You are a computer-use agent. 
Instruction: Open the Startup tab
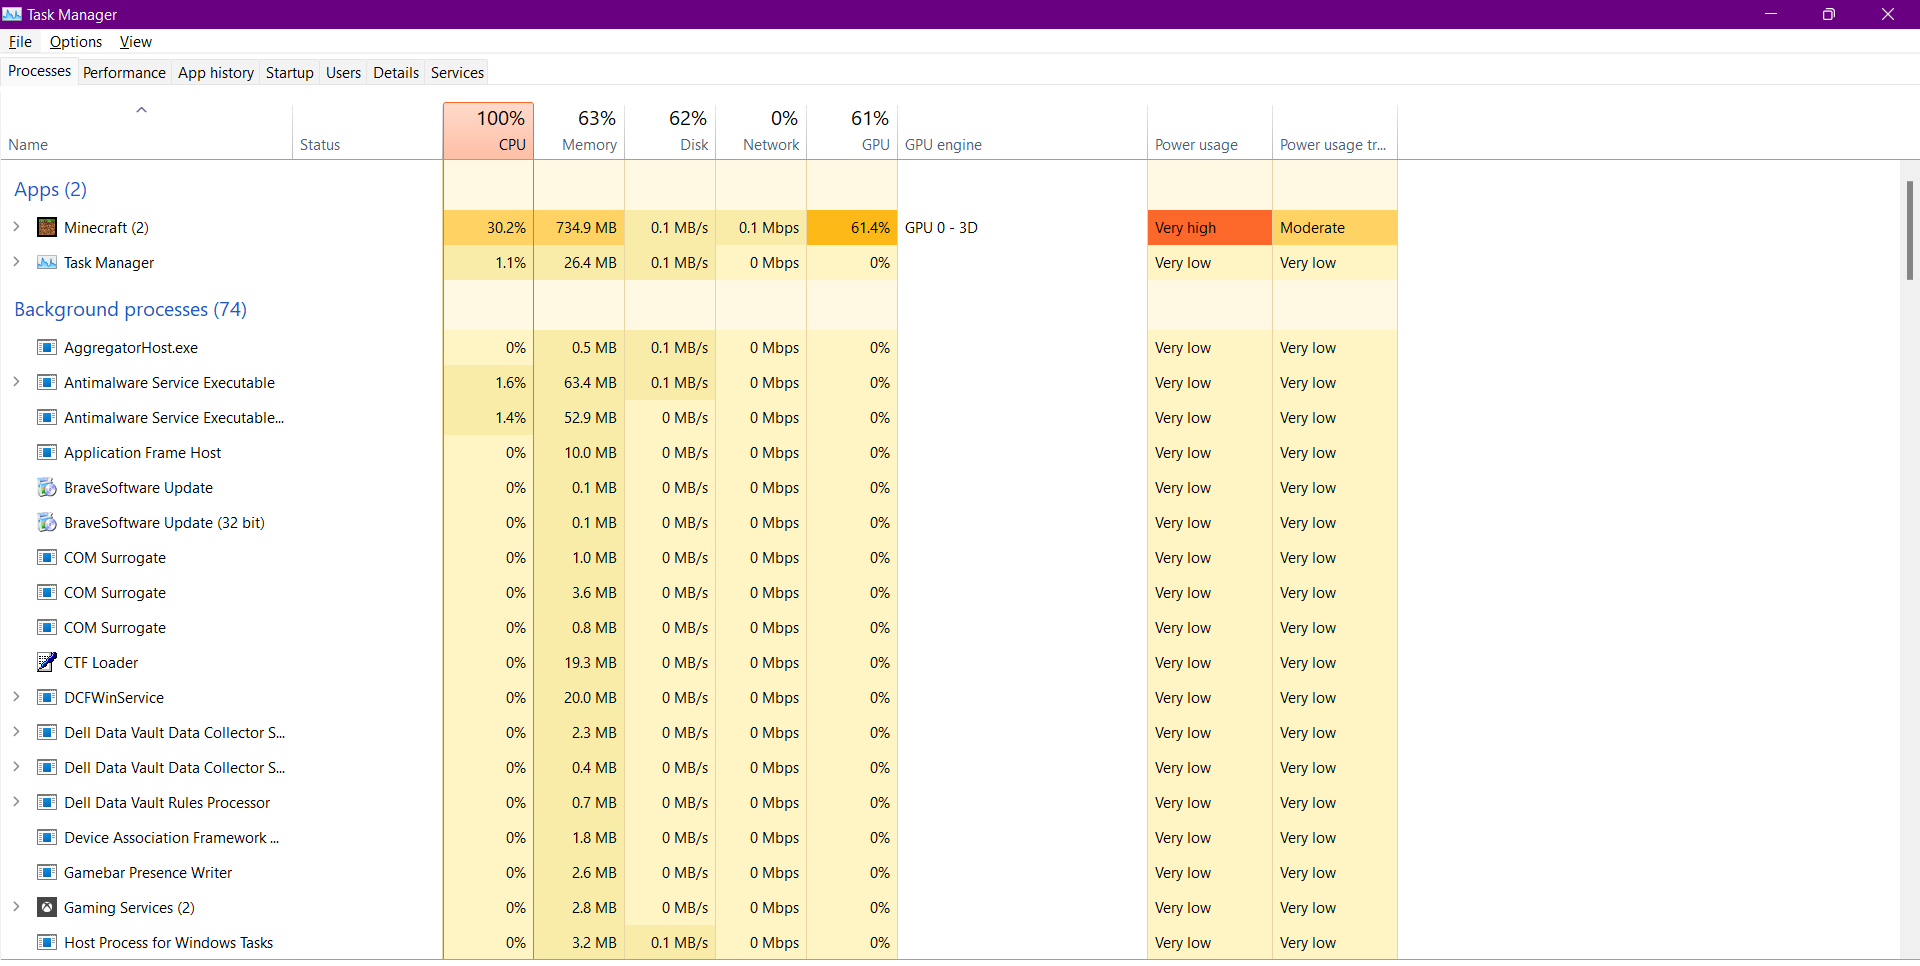(289, 73)
